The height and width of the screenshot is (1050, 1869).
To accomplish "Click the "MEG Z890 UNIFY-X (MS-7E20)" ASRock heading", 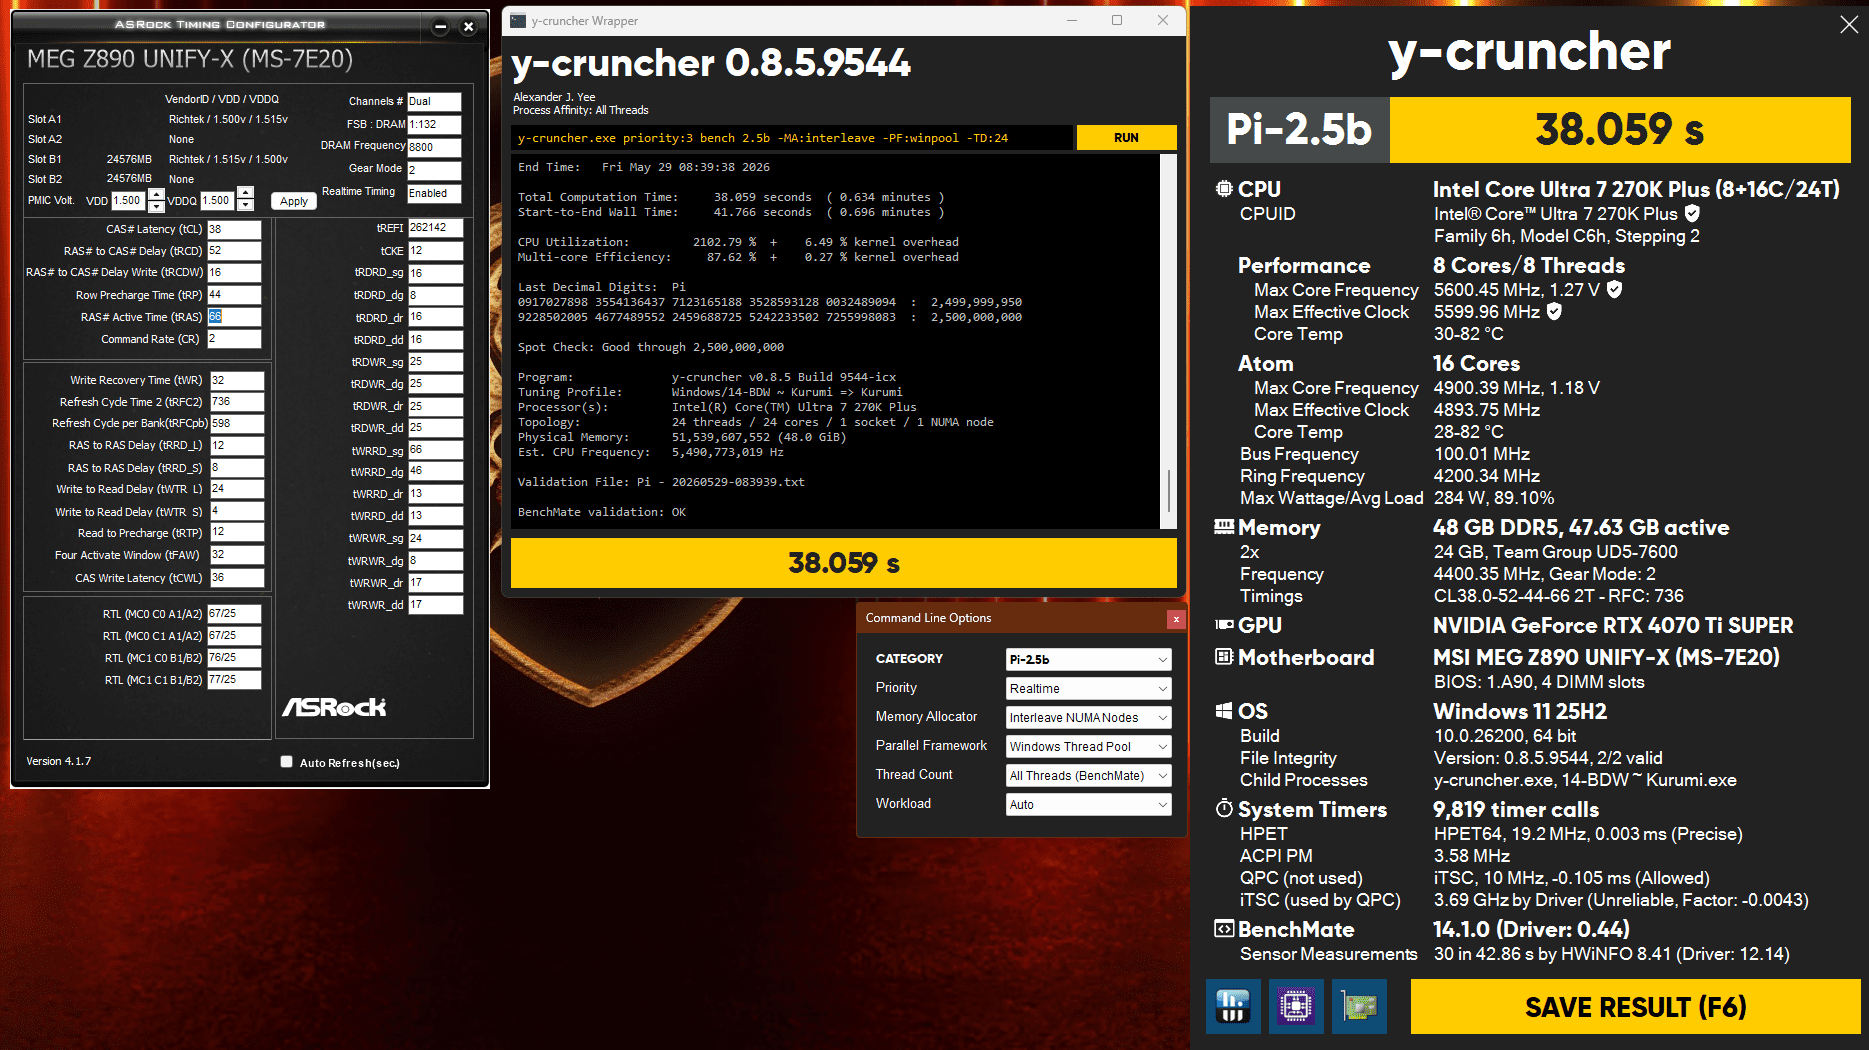I will pos(190,59).
